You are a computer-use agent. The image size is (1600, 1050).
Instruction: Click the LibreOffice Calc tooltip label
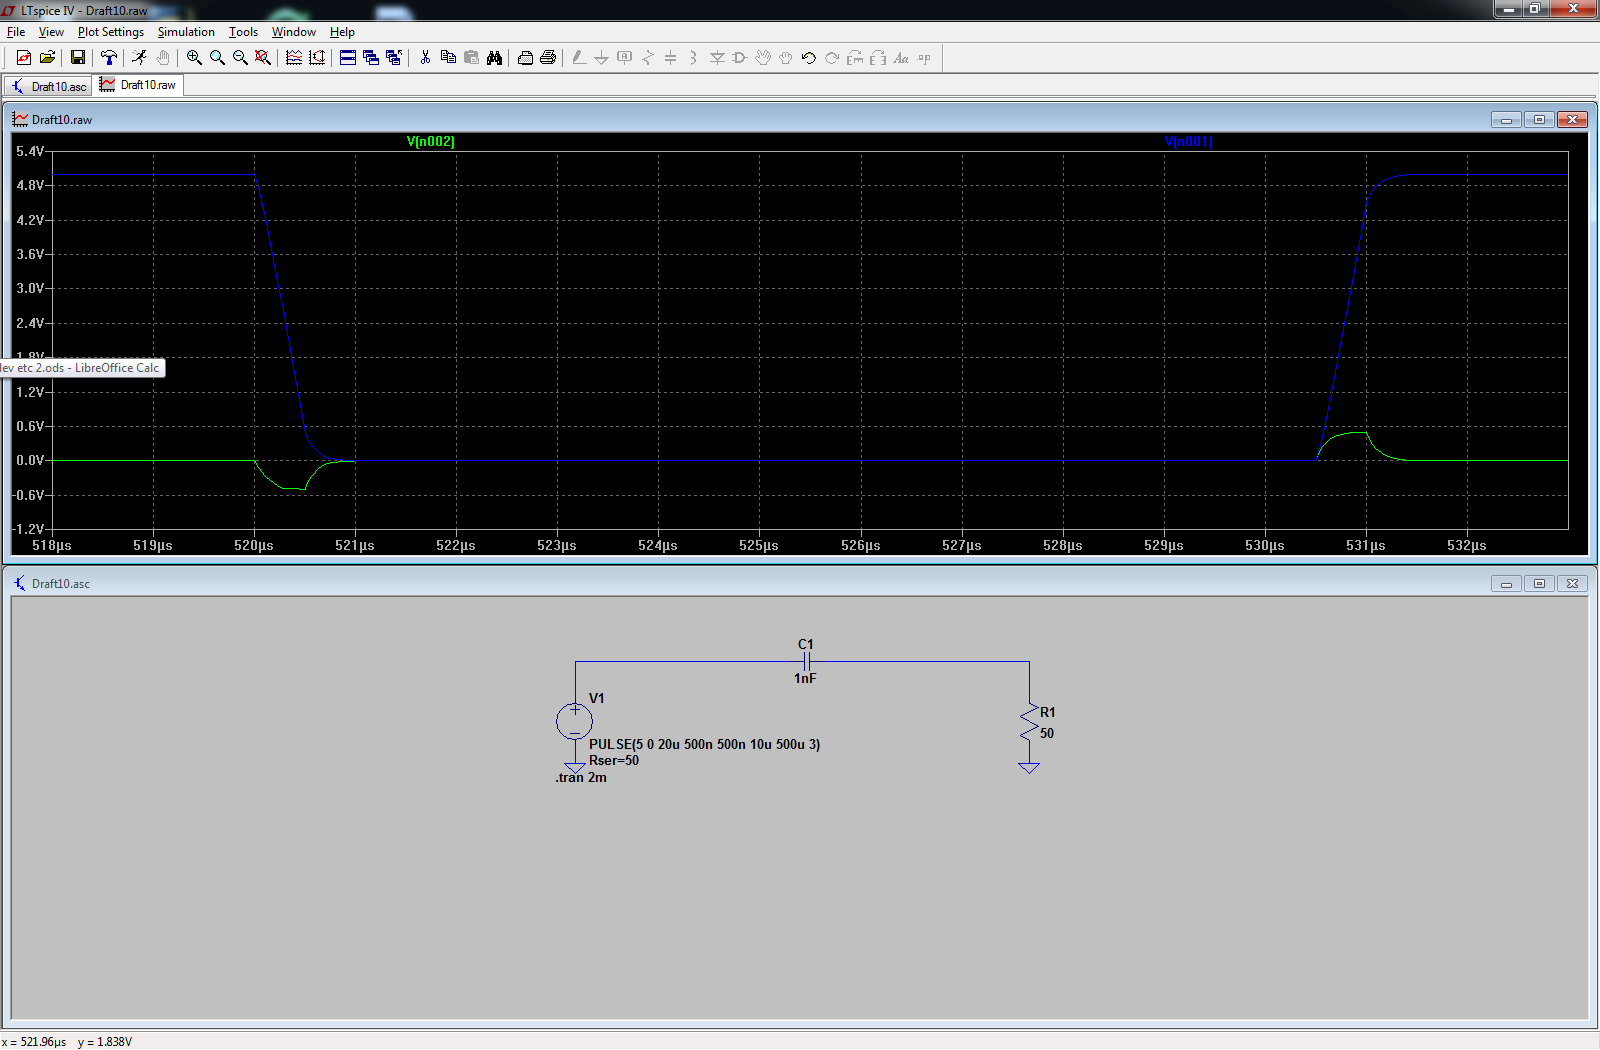click(82, 368)
